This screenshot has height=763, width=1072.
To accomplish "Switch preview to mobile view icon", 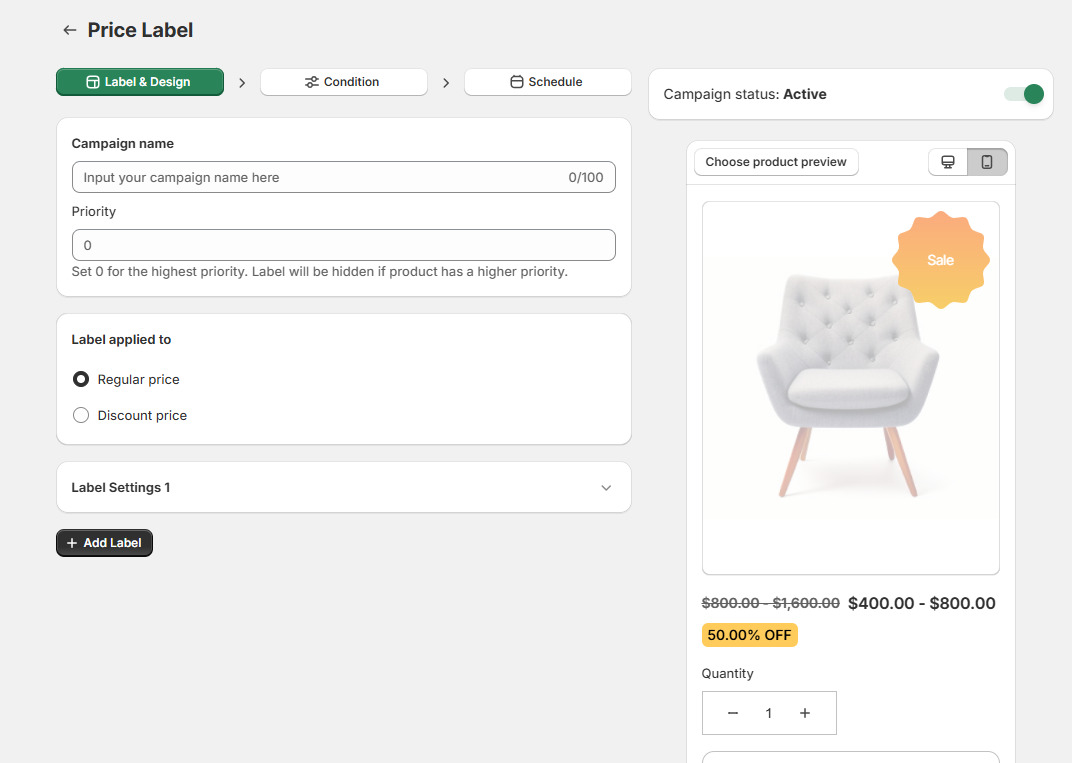I will click(987, 162).
